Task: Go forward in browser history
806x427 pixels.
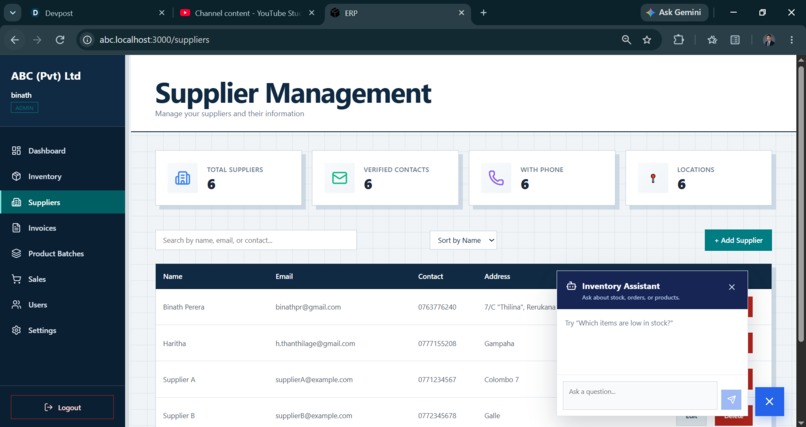Action: click(x=37, y=40)
